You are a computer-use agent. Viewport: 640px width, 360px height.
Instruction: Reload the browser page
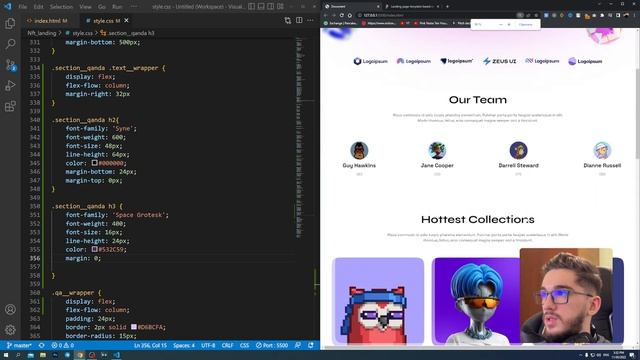[x=342, y=15]
